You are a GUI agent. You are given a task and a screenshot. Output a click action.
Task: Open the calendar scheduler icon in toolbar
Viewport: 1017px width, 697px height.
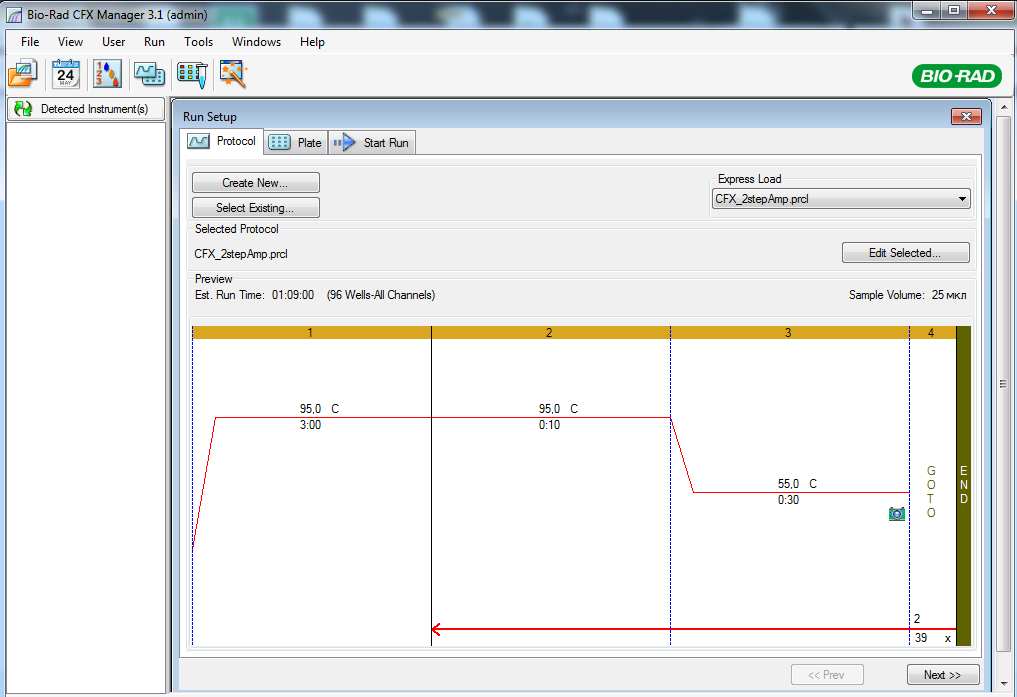[66, 73]
